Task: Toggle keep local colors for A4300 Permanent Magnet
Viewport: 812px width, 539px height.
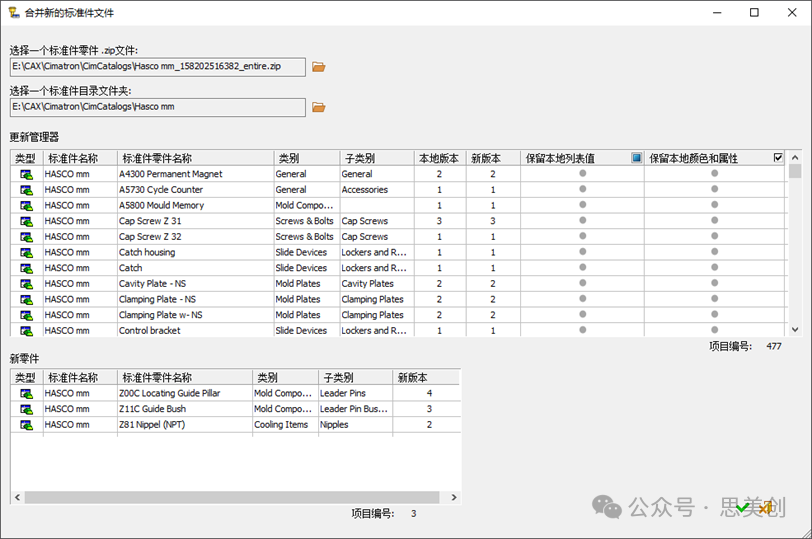Action: coord(715,173)
